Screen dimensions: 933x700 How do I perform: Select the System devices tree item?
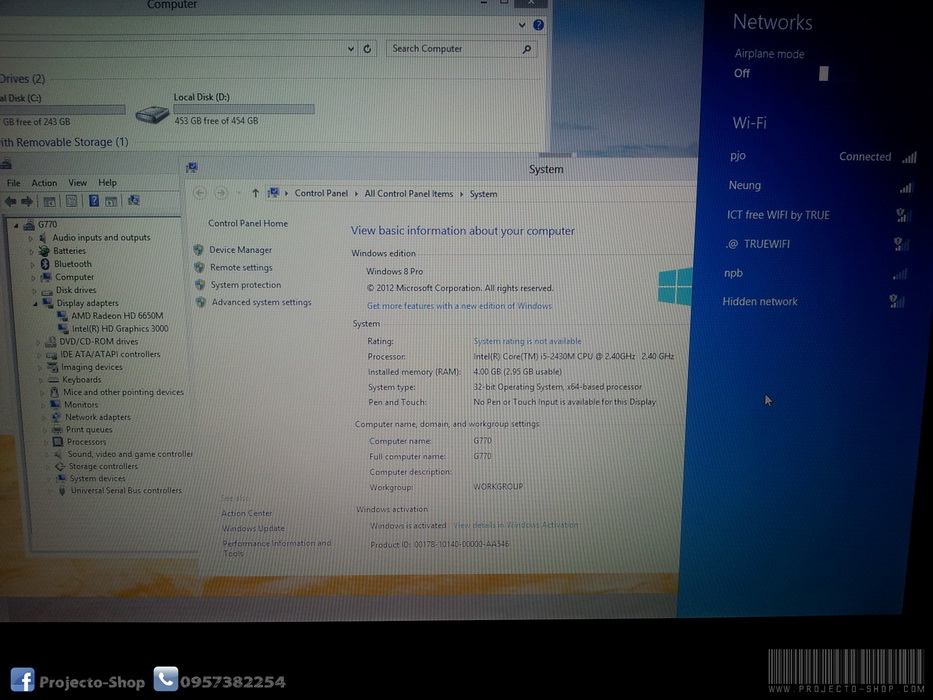click(x=97, y=479)
